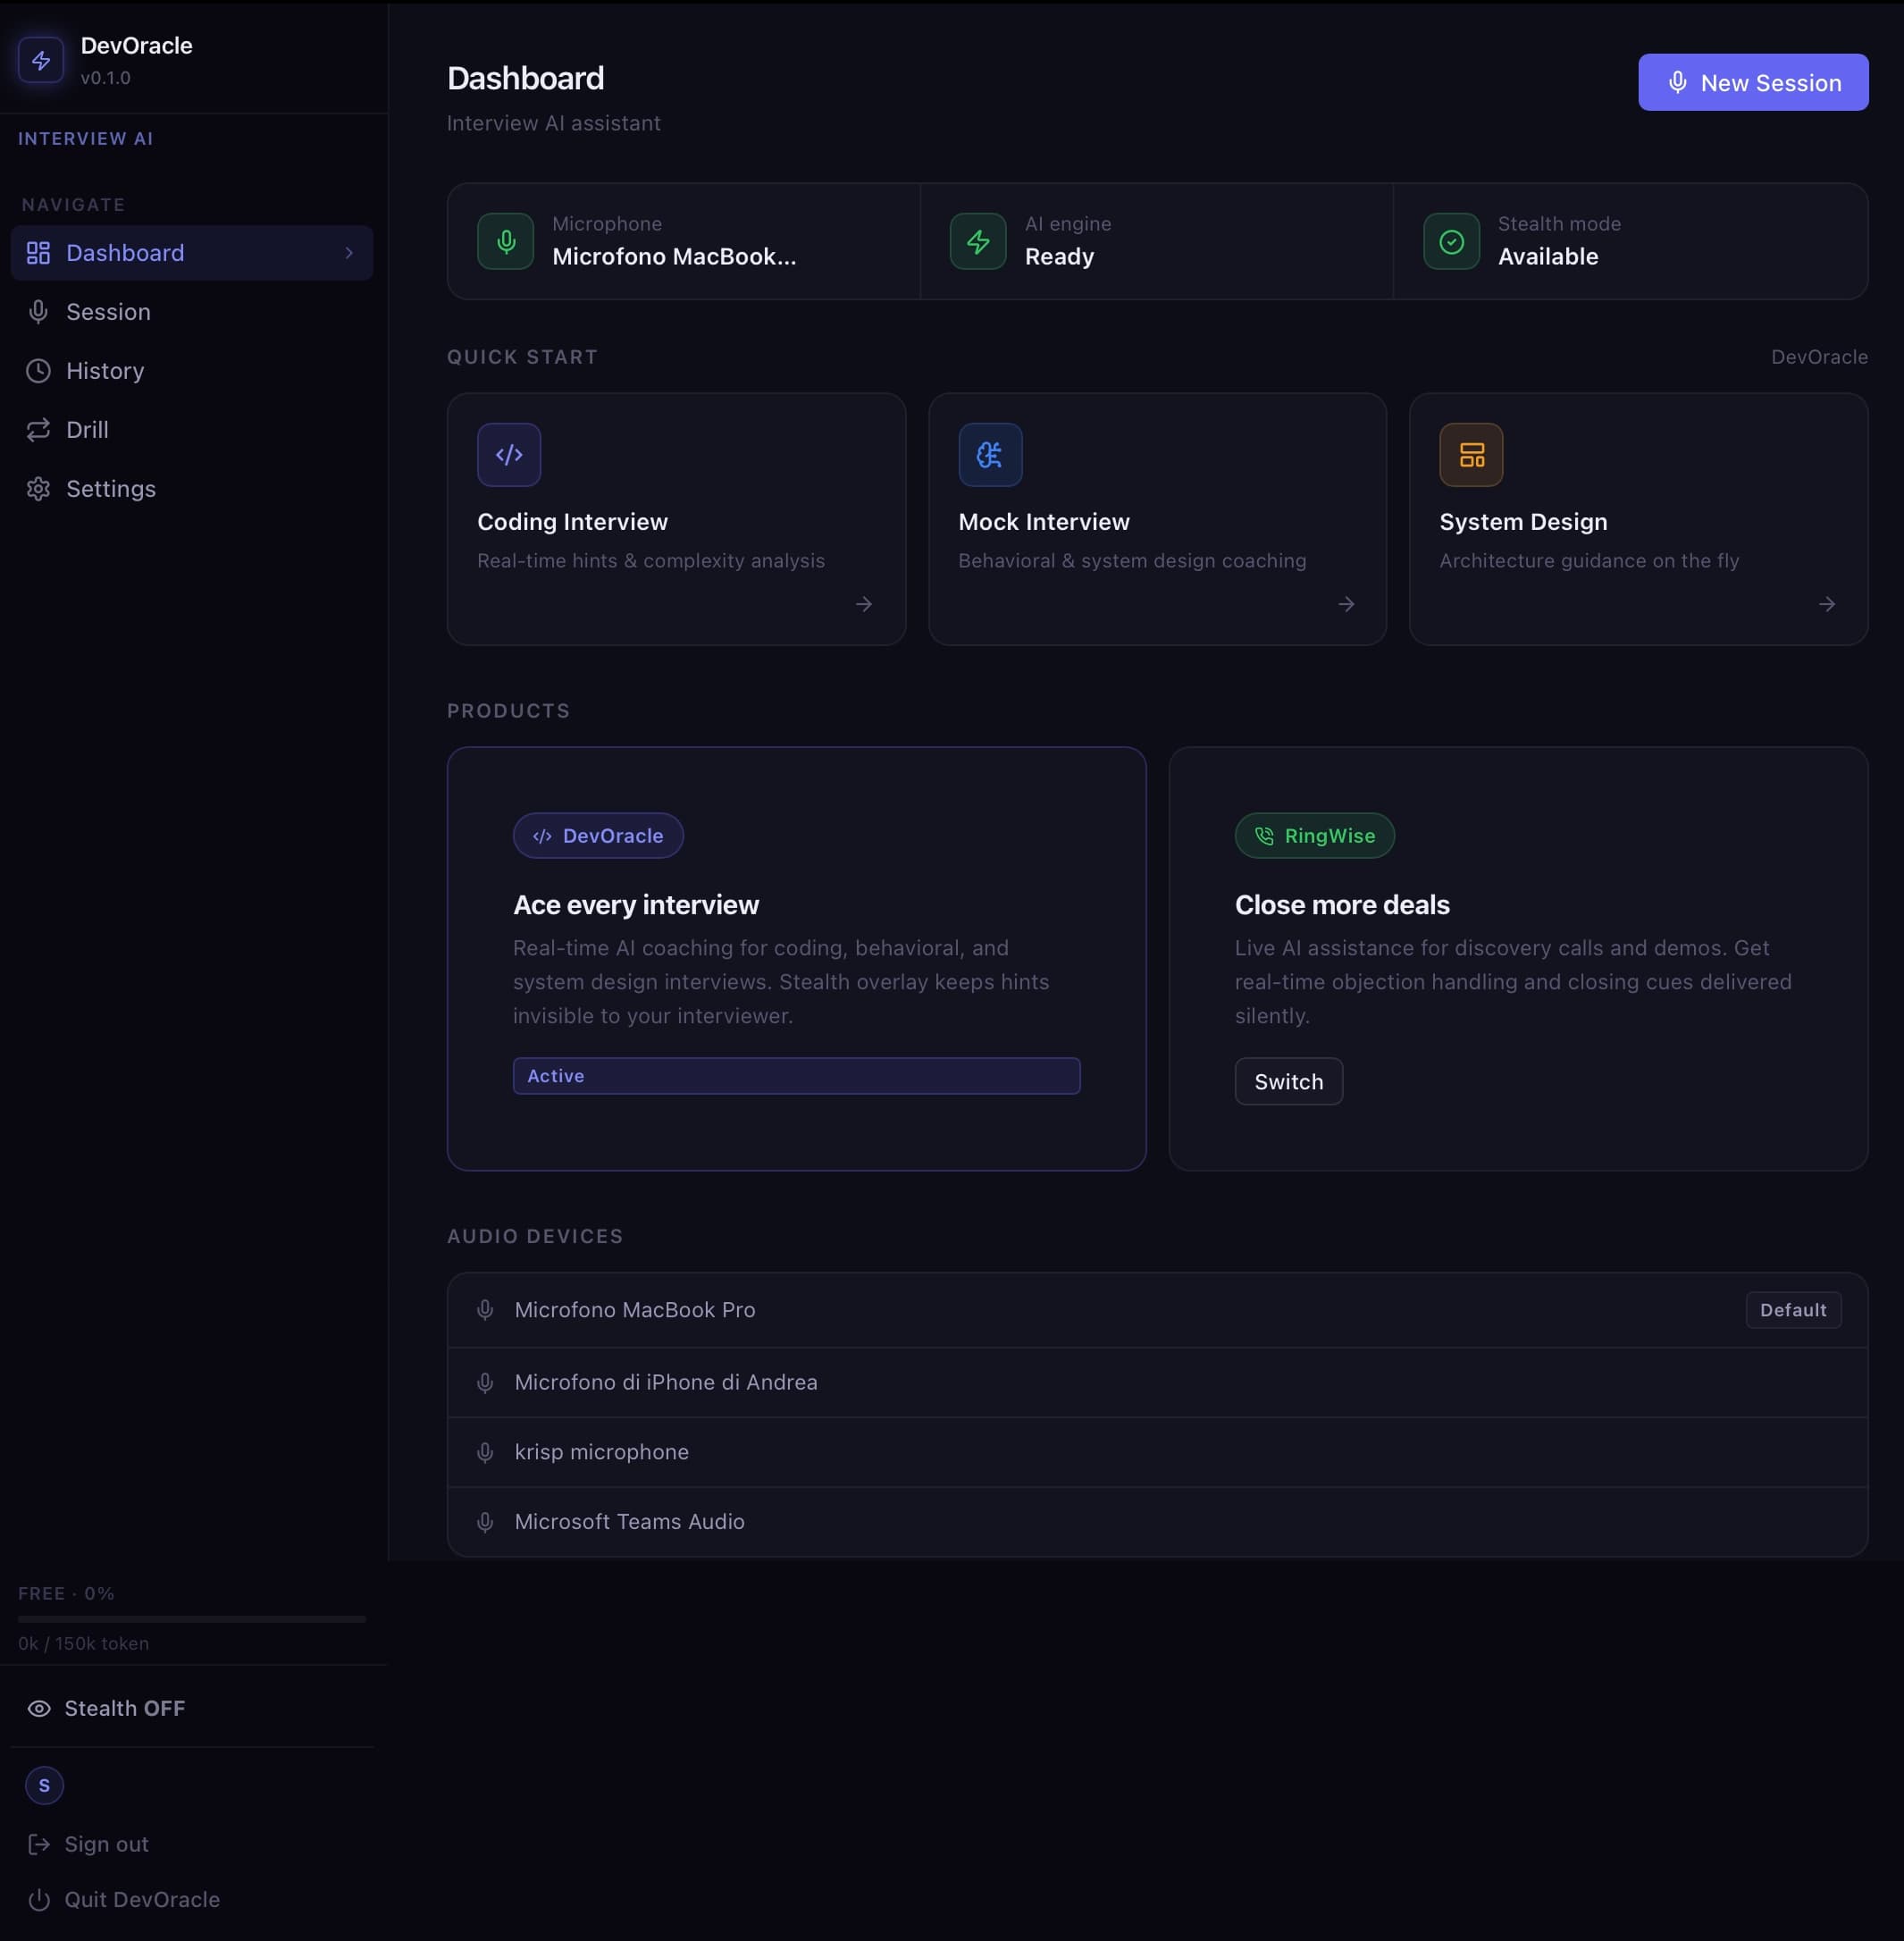Click the S user avatar circle
Screen dimensions: 1904x1941
pos(44,1786)
